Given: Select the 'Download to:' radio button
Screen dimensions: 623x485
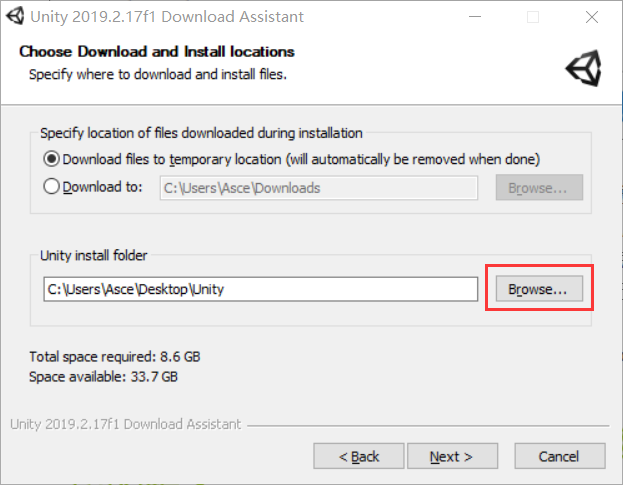Looking at the screenshot, I should [x=52, y=186].
